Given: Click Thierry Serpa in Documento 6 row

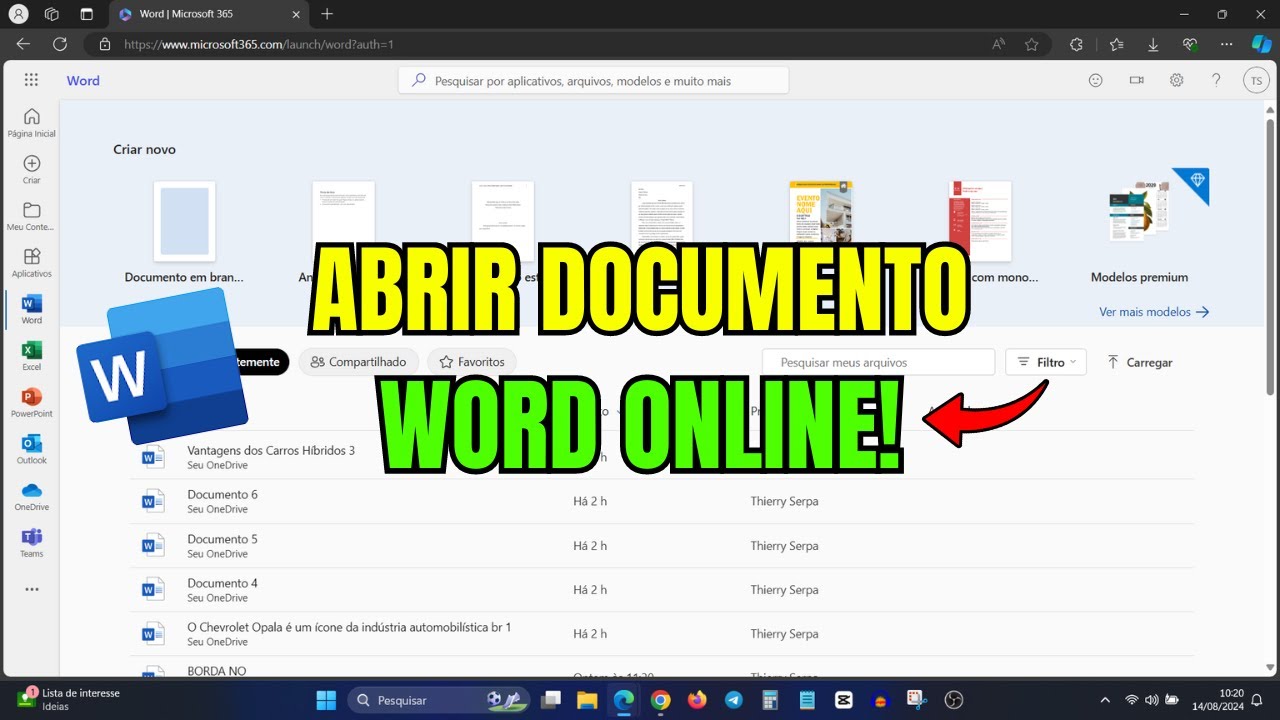Looking at the screenshot, I should pyautogui.click(x=784, y=501).
